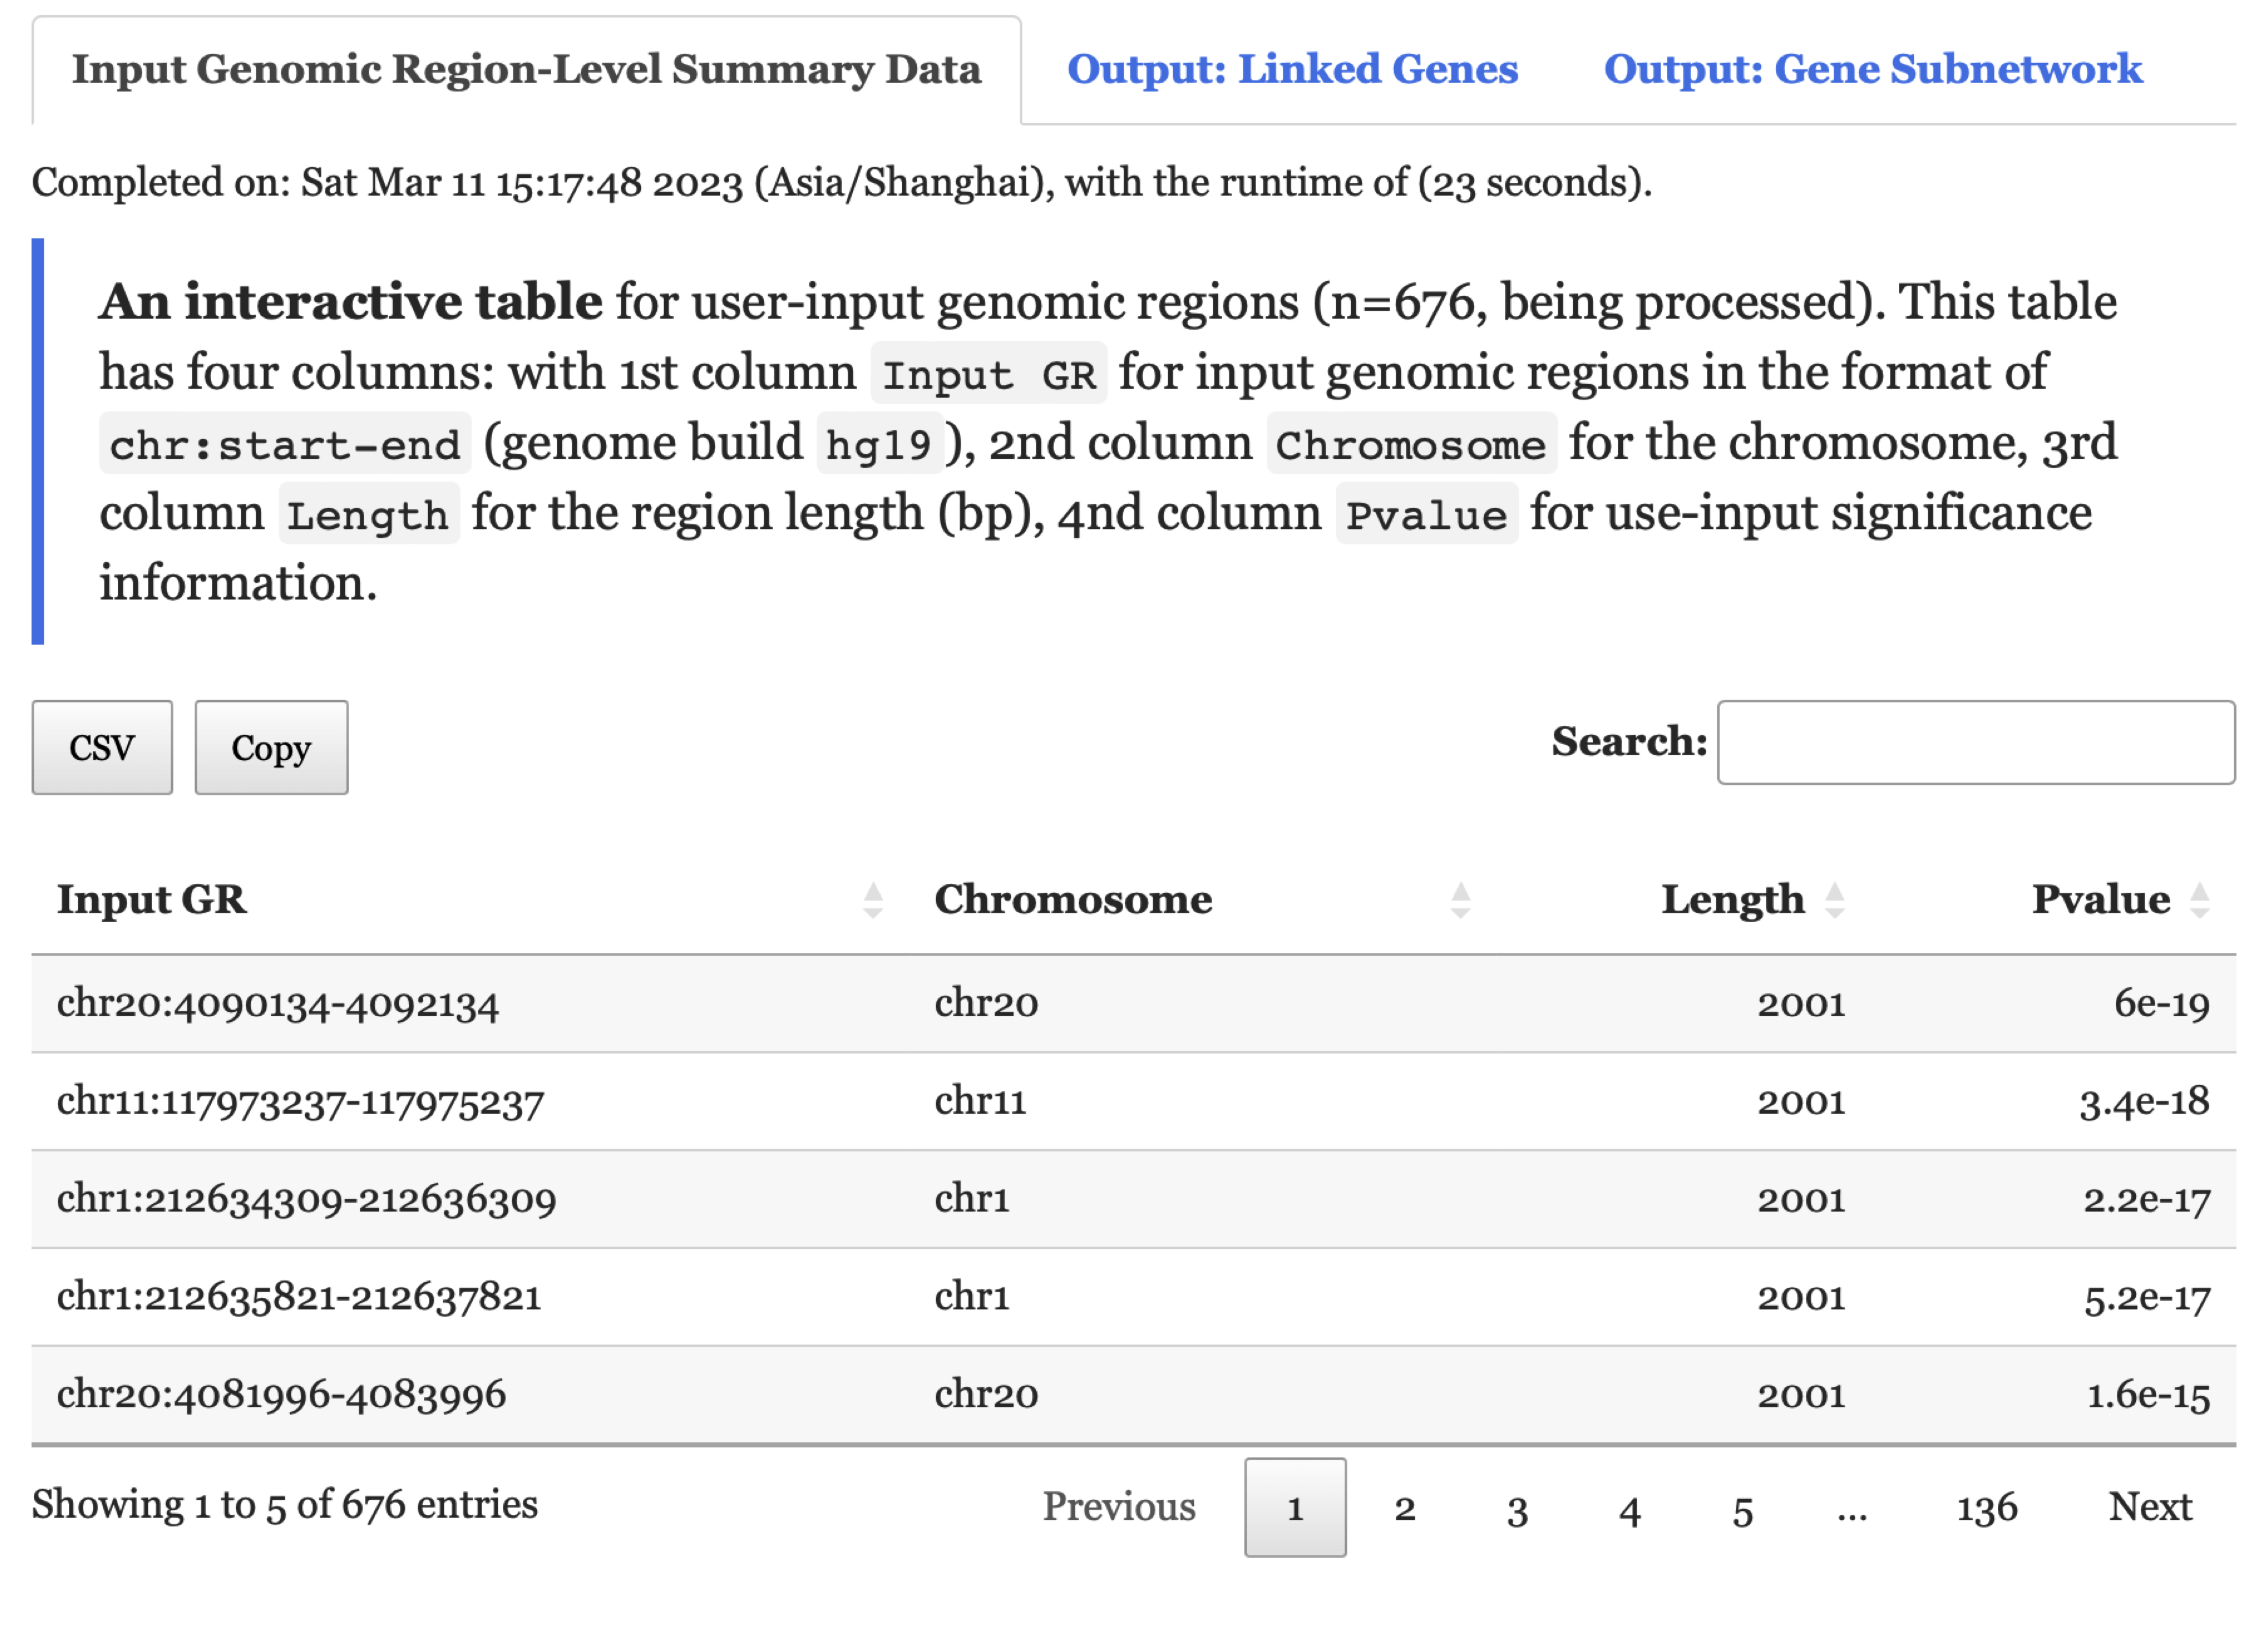Sort by Pvalue column arrows

[2199, 900]
